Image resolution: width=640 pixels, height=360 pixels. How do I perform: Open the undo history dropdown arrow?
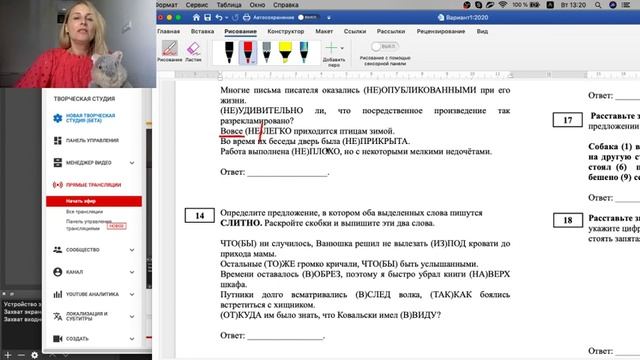tap(227, 18)
